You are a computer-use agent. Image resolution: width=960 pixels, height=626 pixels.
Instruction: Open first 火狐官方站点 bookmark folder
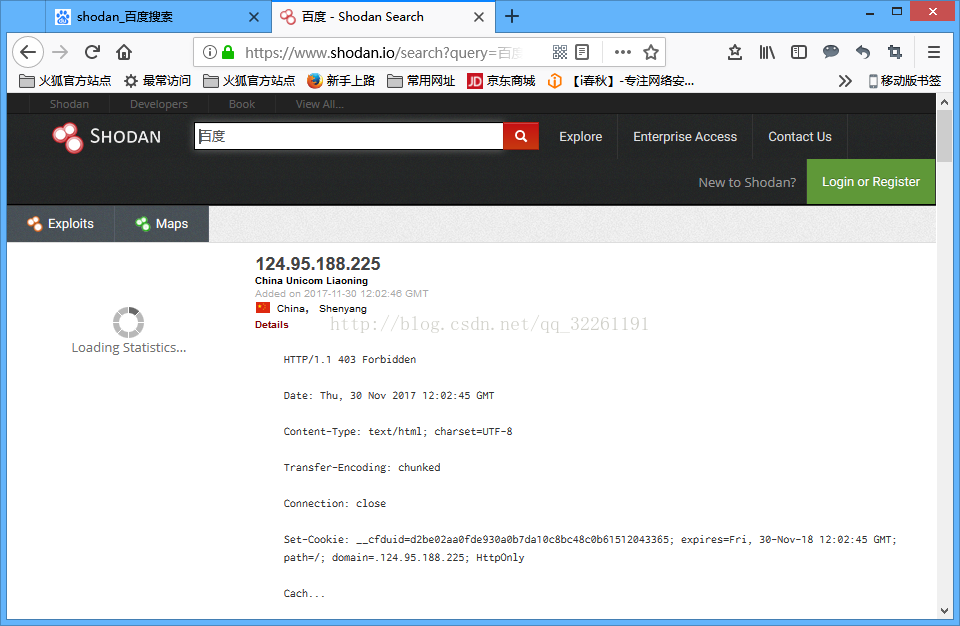click(66, 81)
